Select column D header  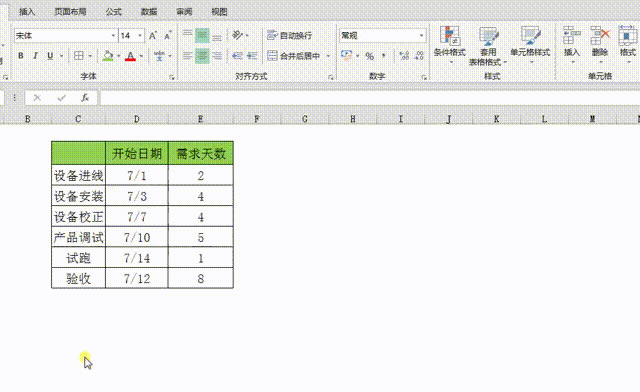(x=137, y=119)
